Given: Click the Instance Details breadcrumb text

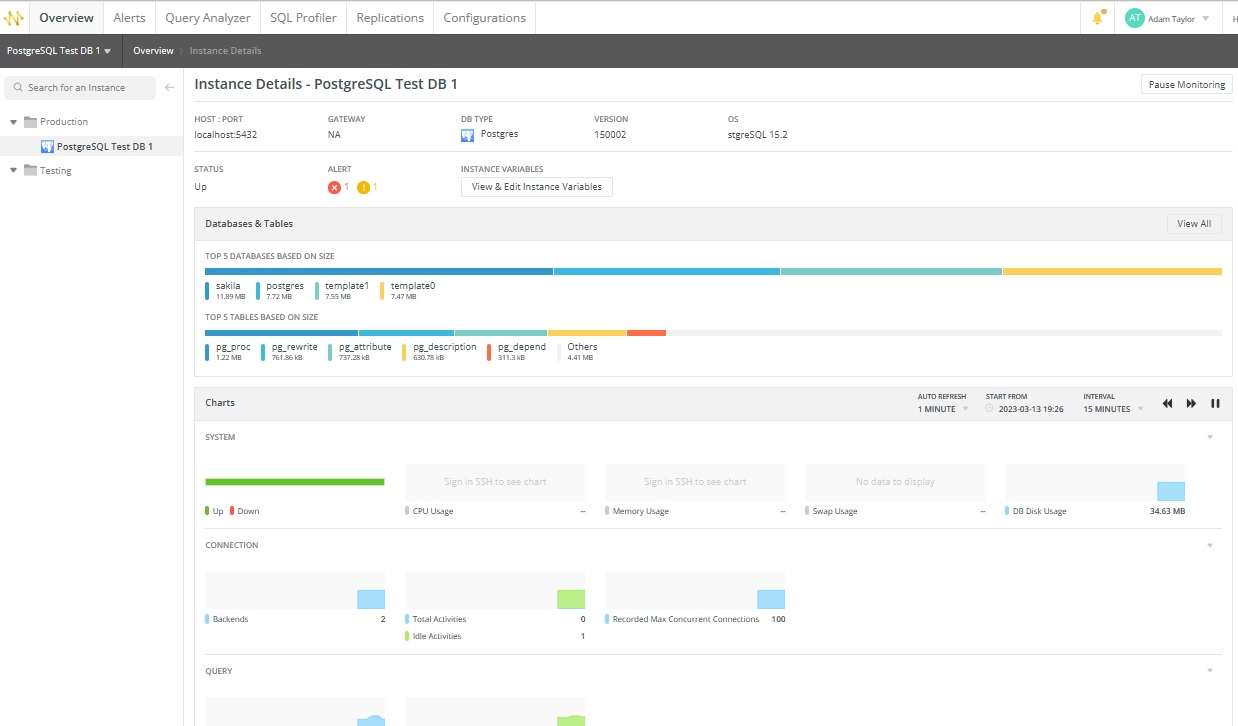Looking at the screenshot, I should pyautogui.click(x=225, y=51).
